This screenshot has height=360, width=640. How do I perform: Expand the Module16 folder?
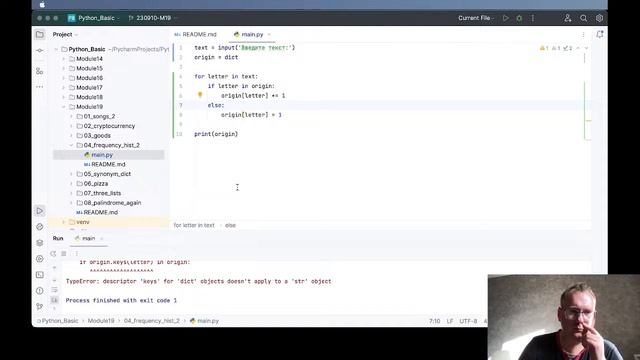pos(64,78)
